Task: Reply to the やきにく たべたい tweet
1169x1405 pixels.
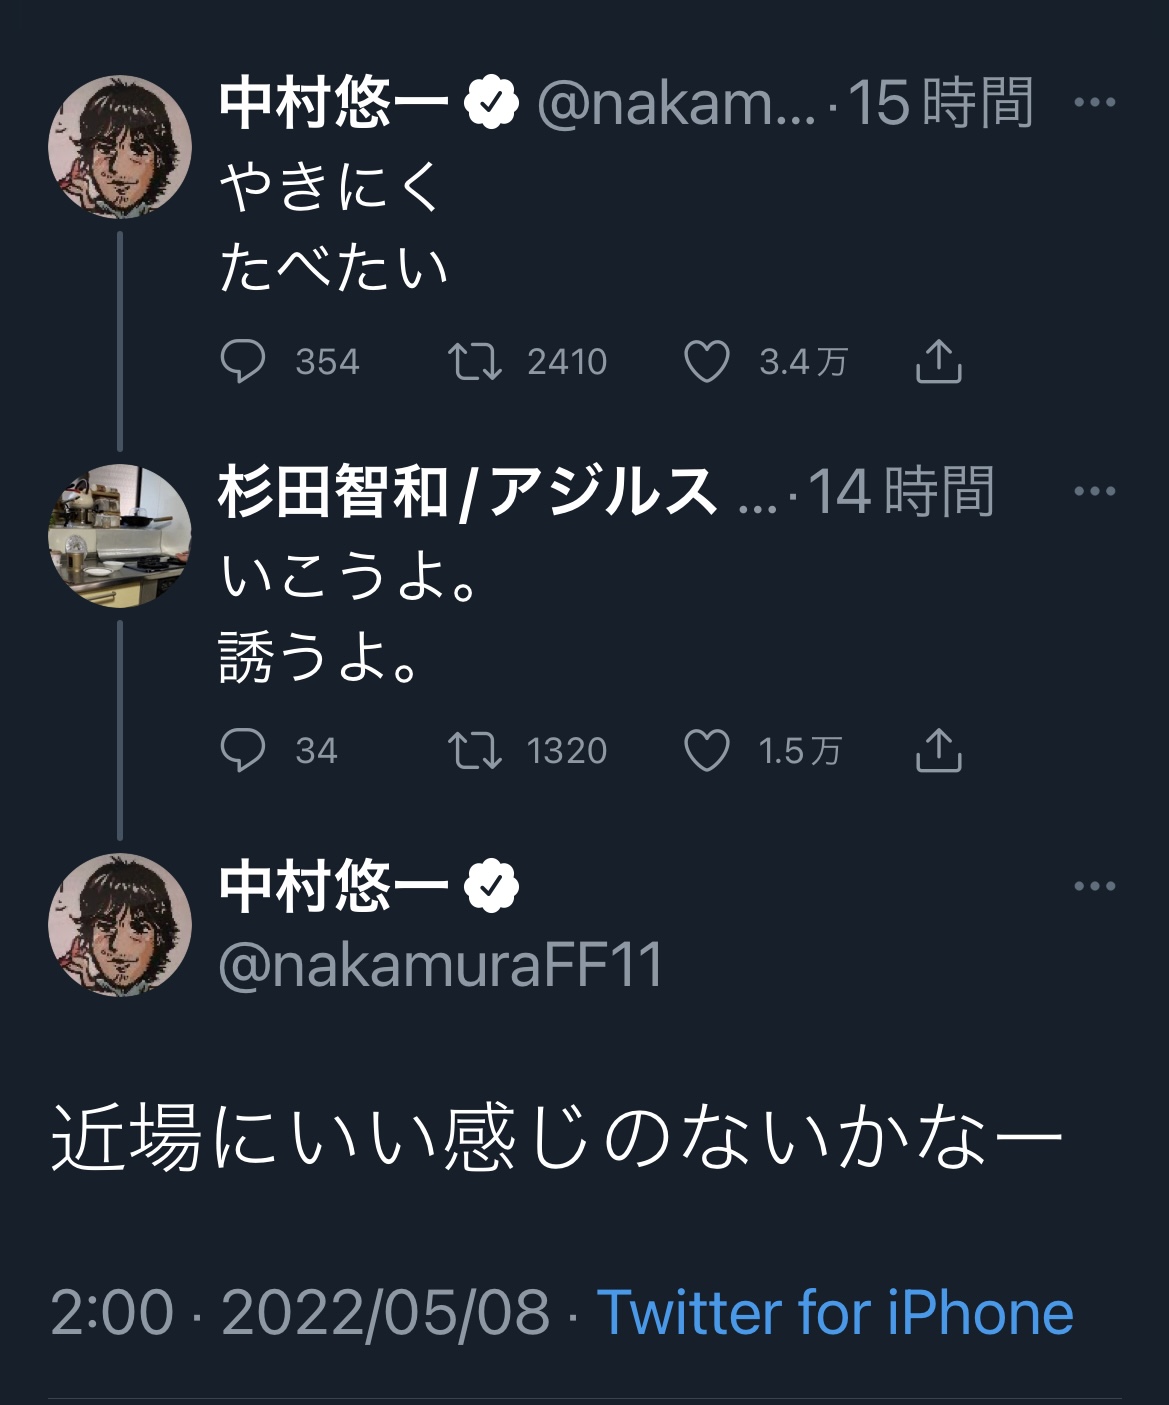Action: click(243, 362)
